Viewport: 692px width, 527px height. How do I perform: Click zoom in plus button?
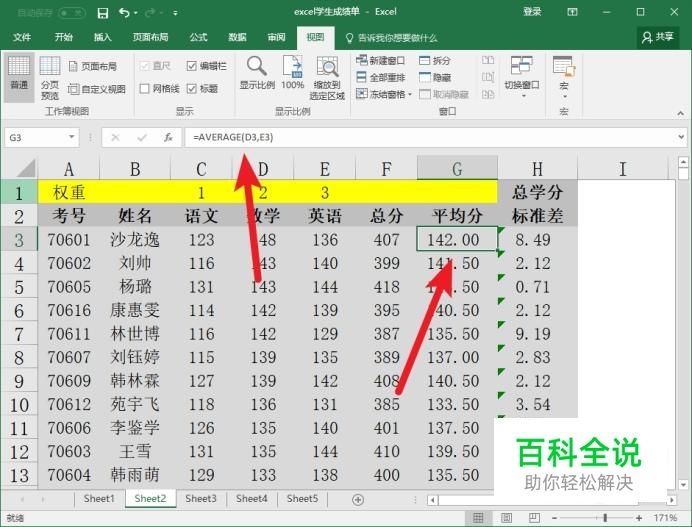(x=639, y=518)
